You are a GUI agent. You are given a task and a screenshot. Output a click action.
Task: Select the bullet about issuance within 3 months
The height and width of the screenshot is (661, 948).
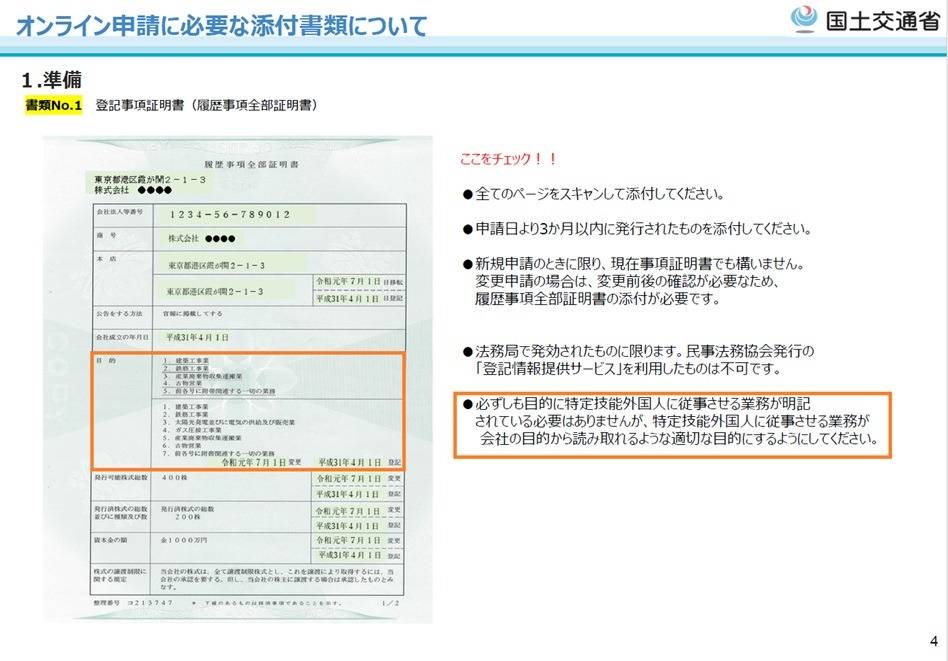(635, 228)
